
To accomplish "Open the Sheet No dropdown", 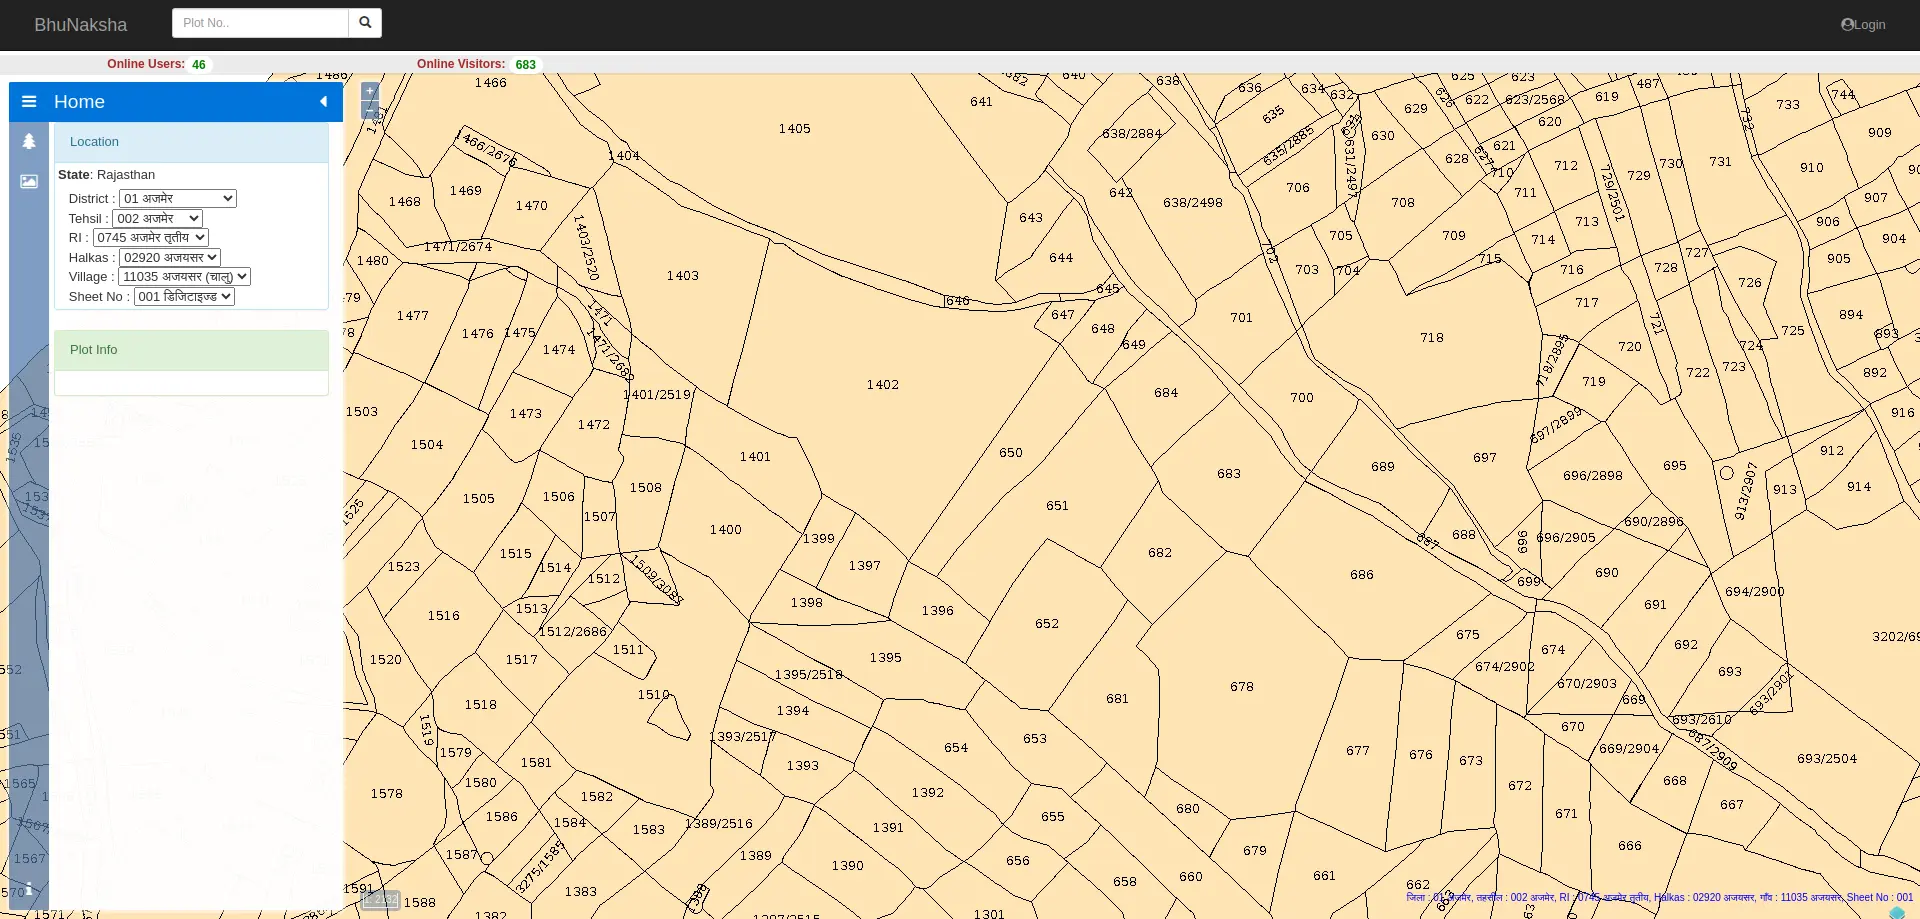I will pos(183,296).
